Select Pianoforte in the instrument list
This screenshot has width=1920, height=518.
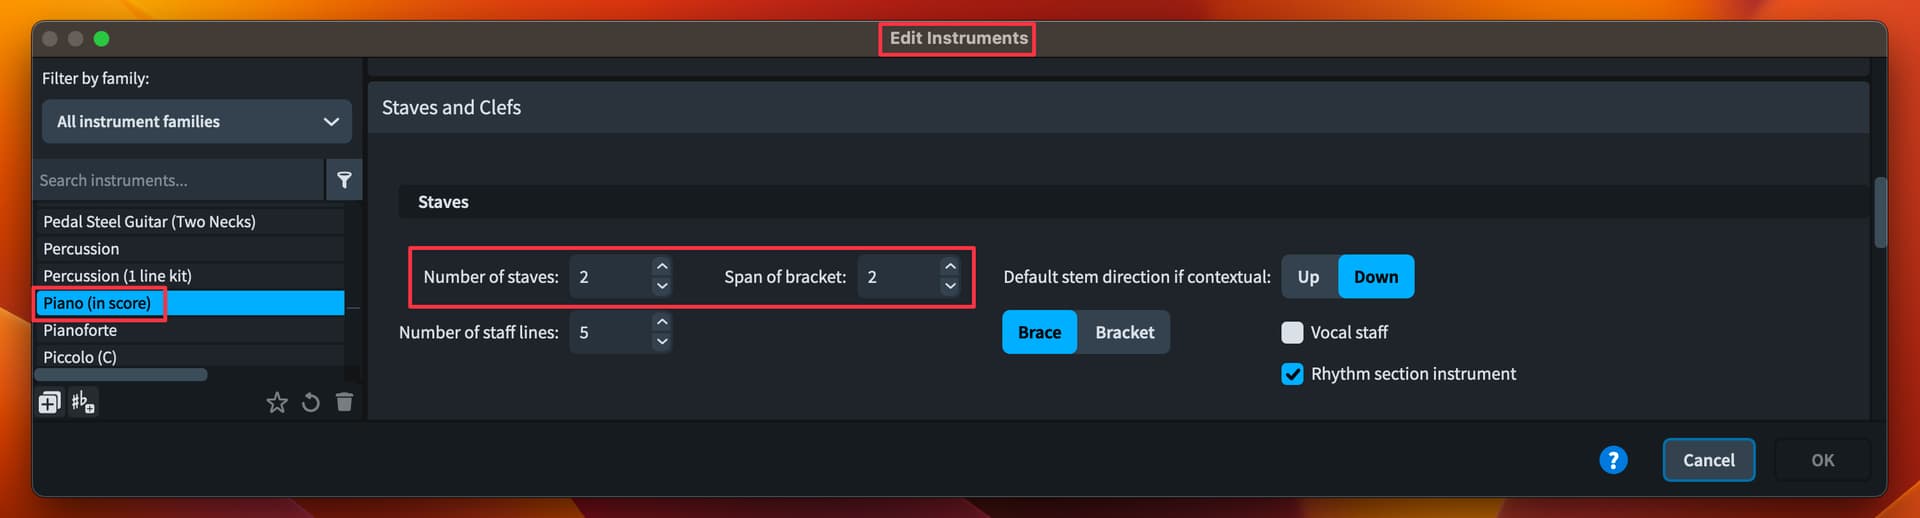pos(189,330)
